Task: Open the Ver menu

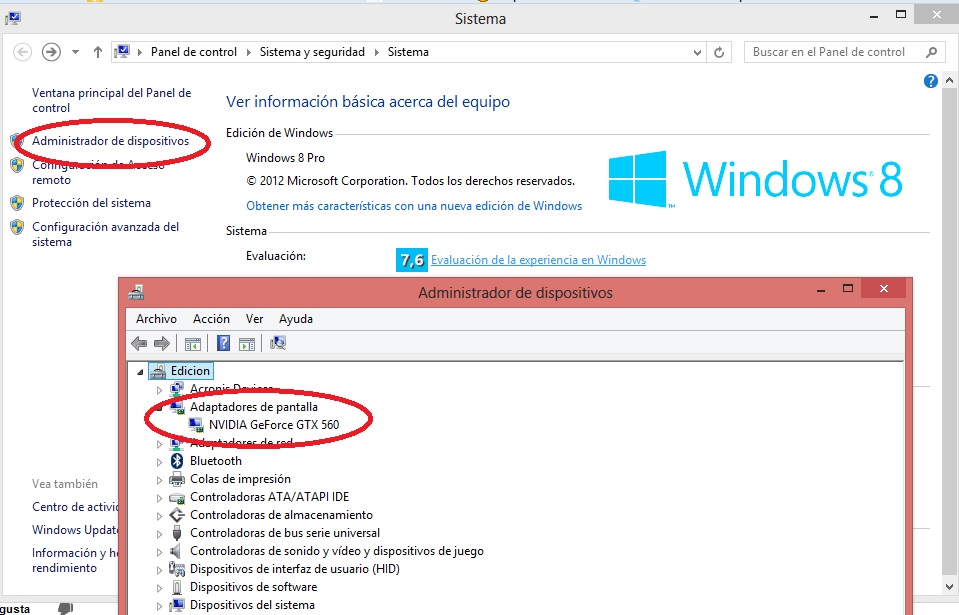Action: [254, 319]
